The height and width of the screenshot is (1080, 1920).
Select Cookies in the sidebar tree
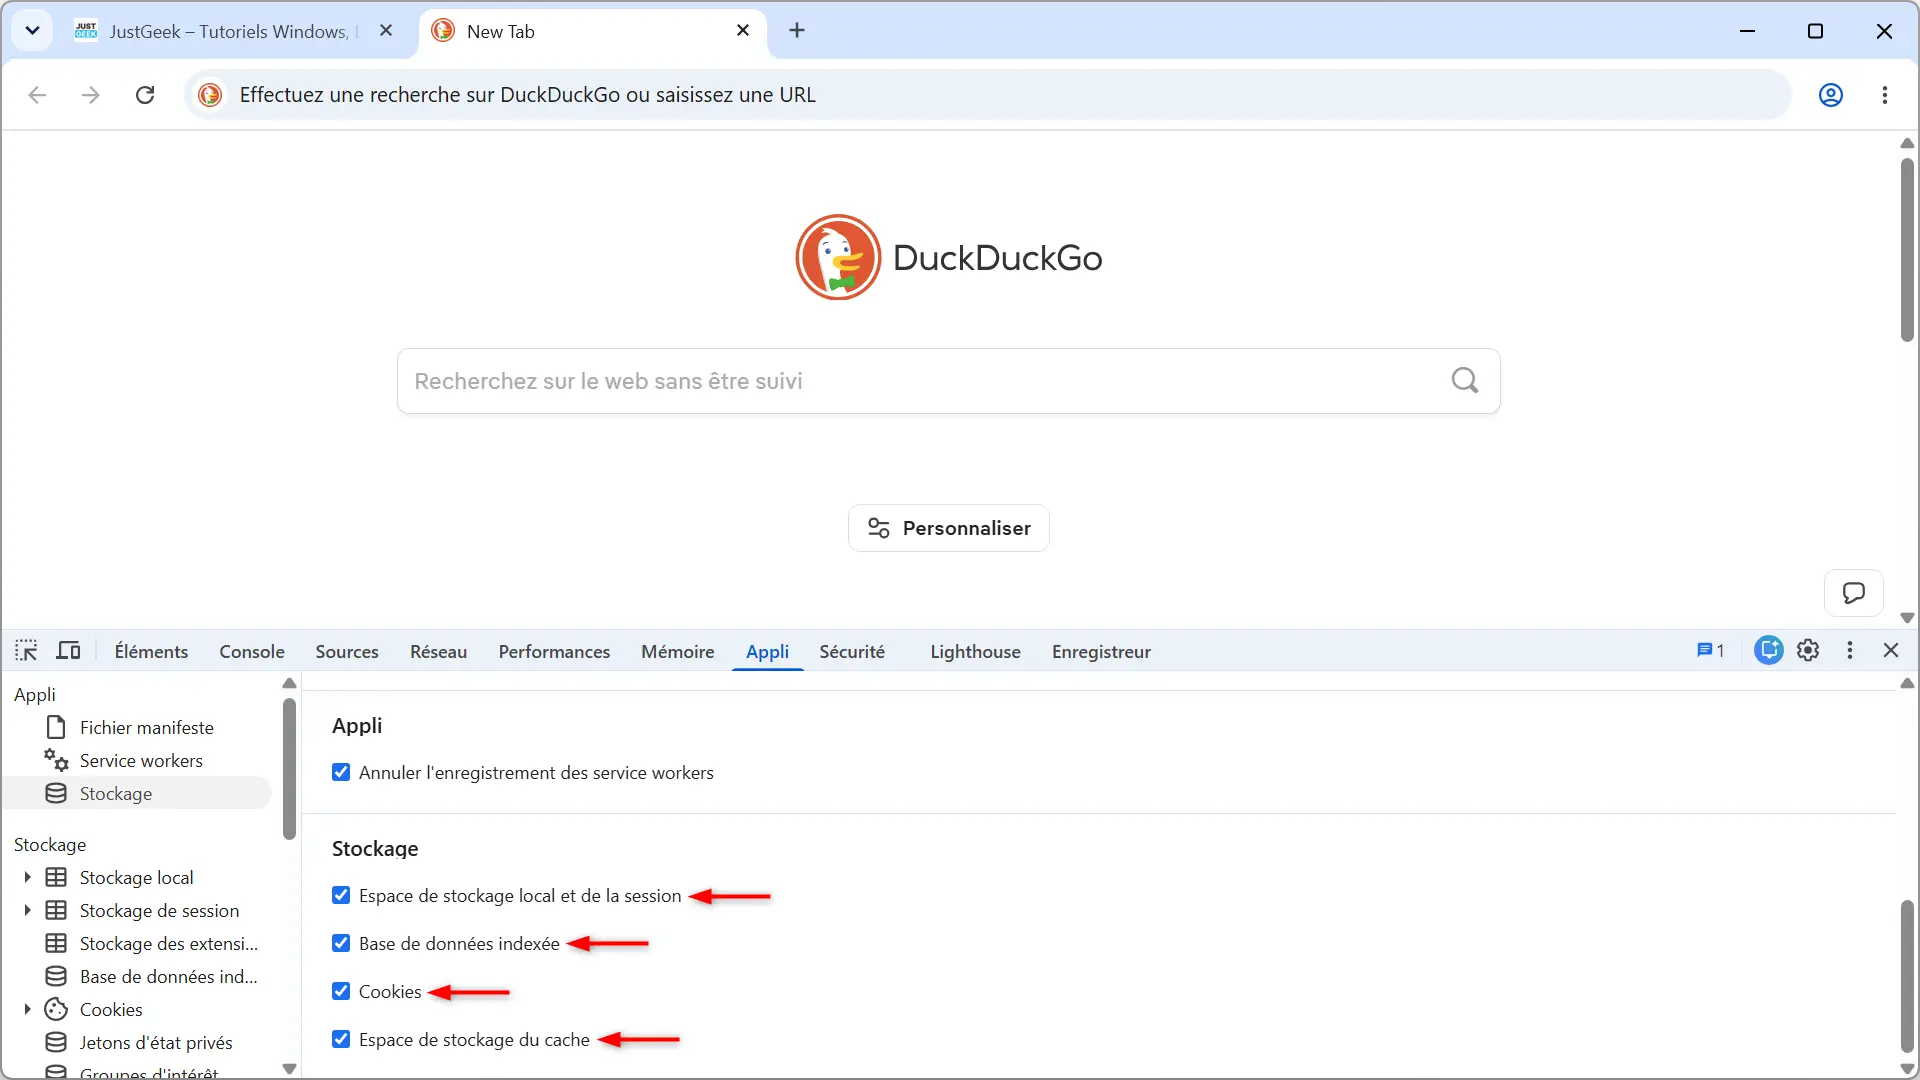[111, 1010]
